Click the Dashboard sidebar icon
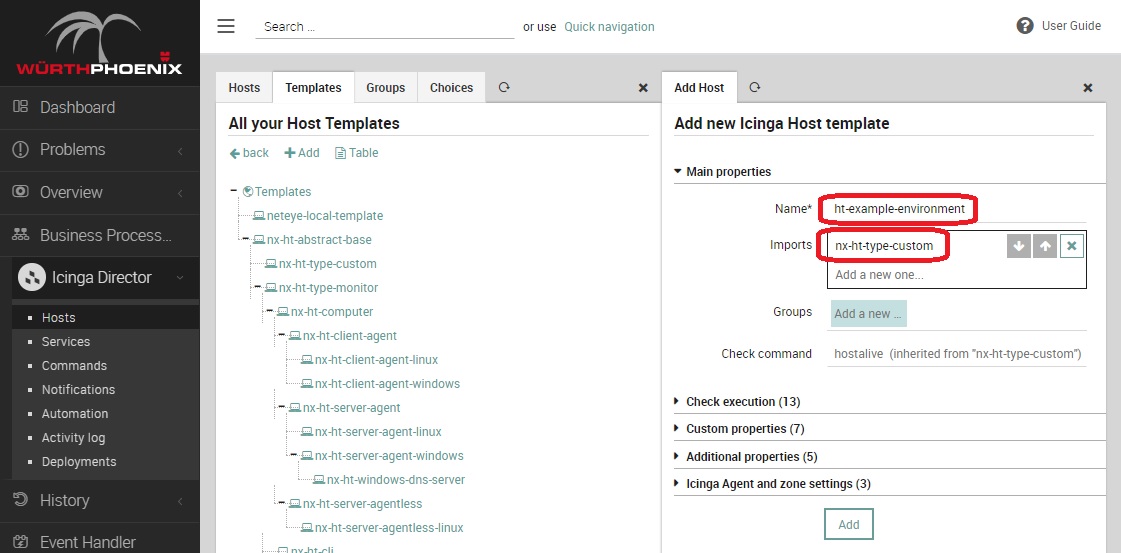 pos(20,107)
